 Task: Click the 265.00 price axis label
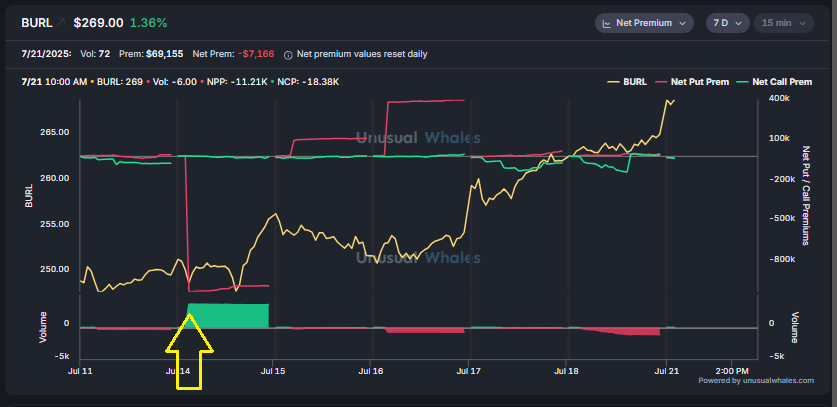click(54, 132)
